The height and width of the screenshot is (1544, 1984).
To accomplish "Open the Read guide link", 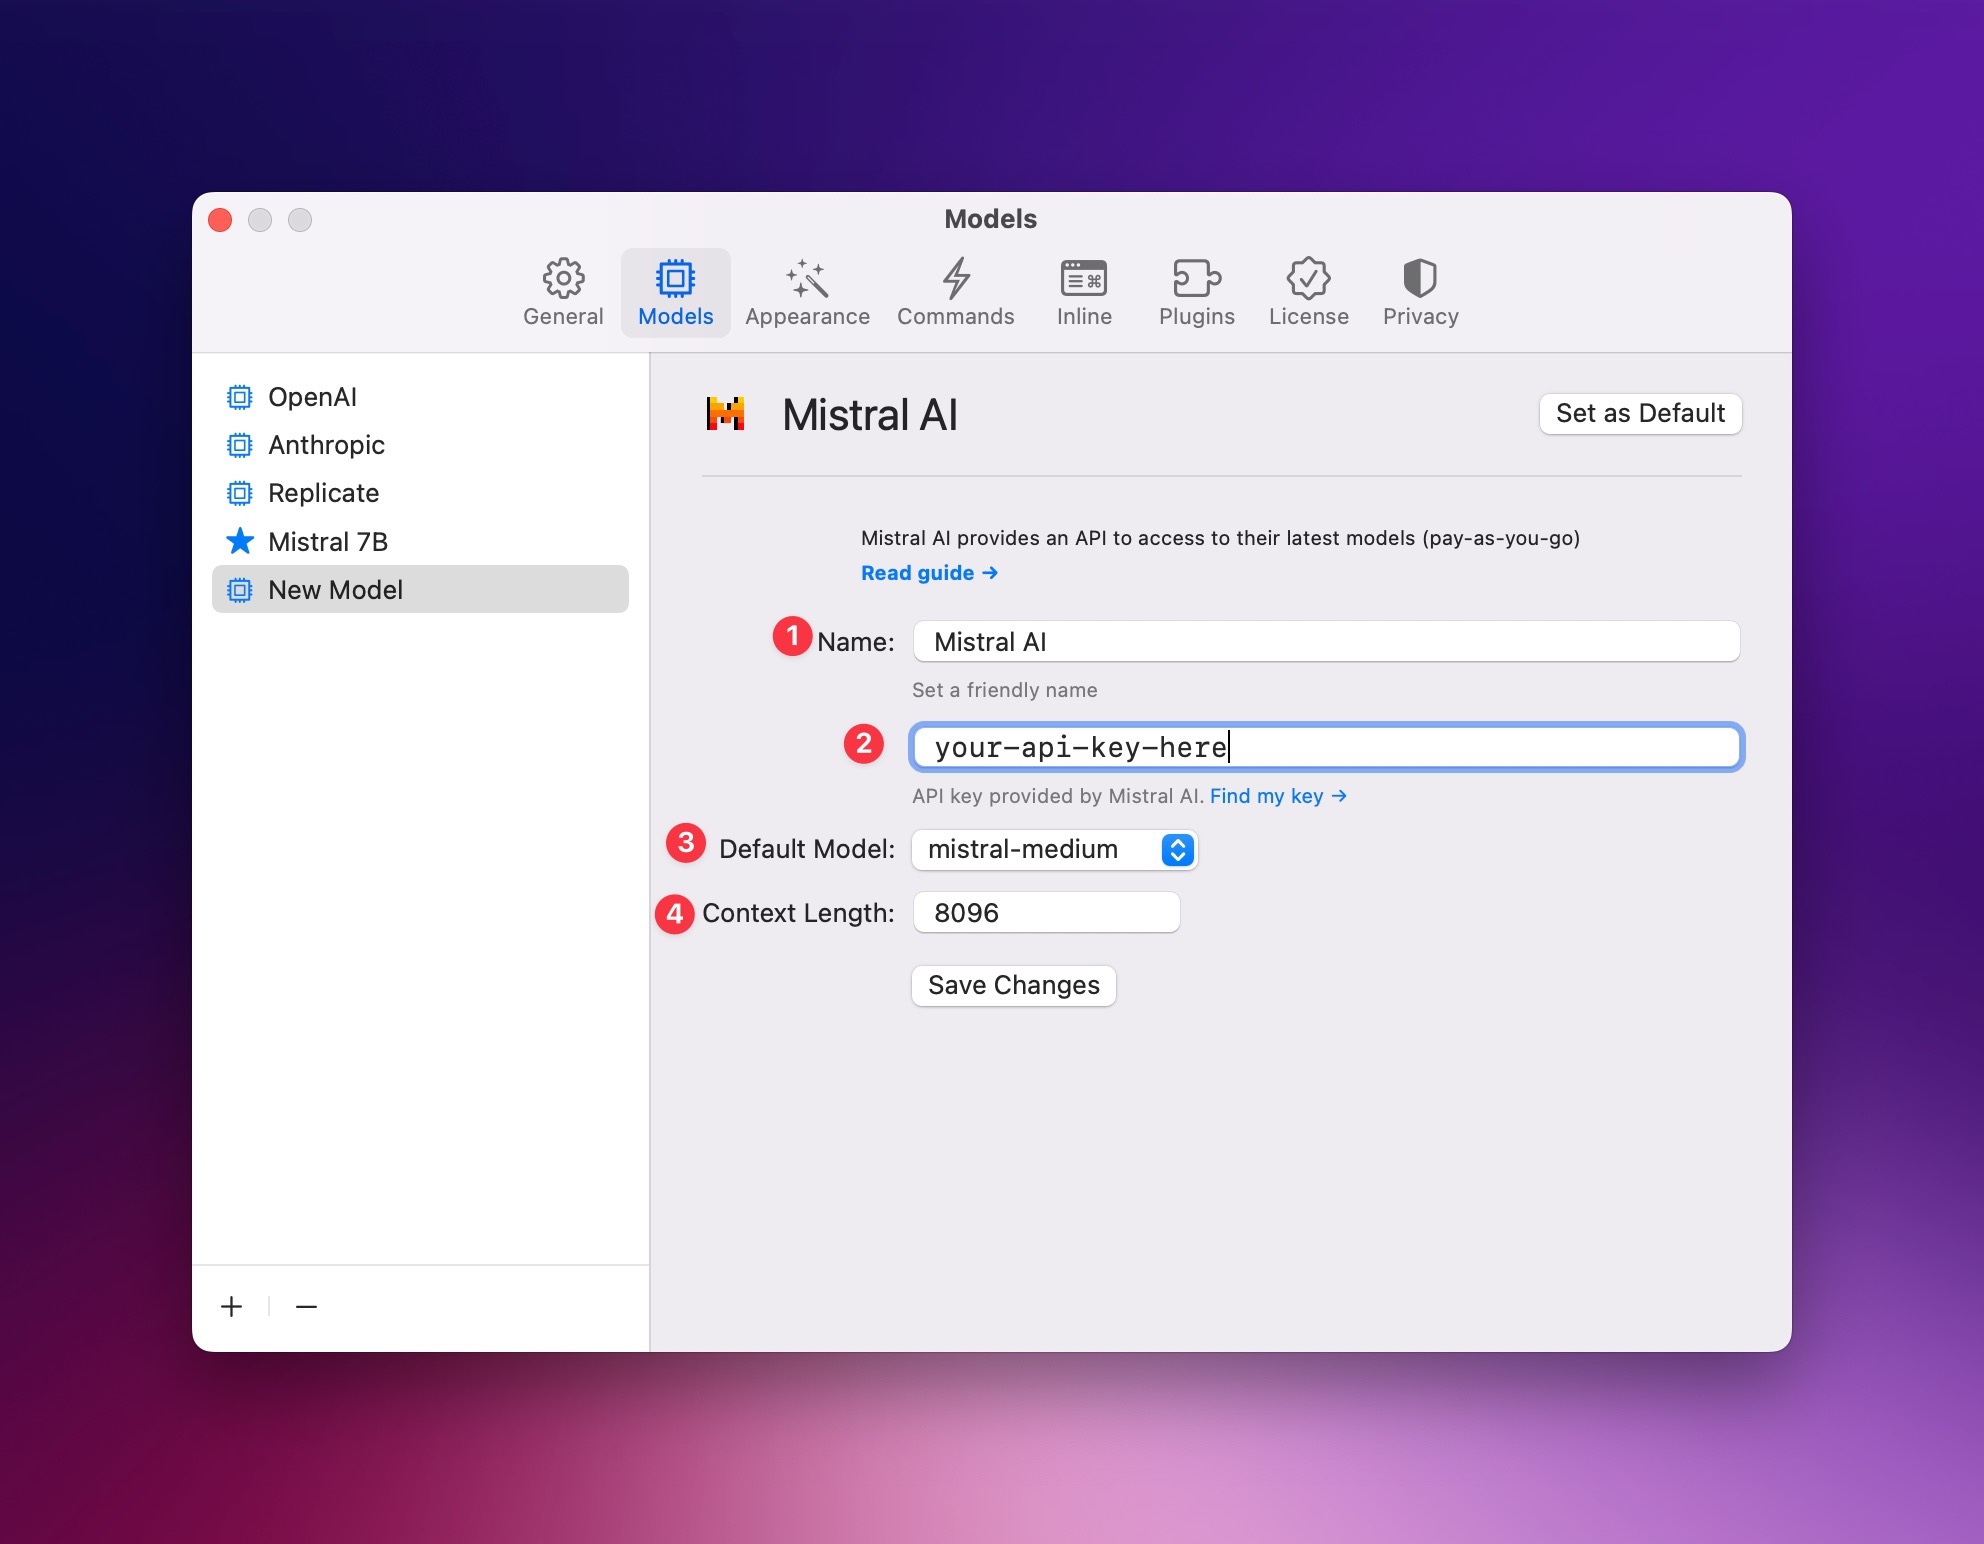I will (x=929, y=573).
